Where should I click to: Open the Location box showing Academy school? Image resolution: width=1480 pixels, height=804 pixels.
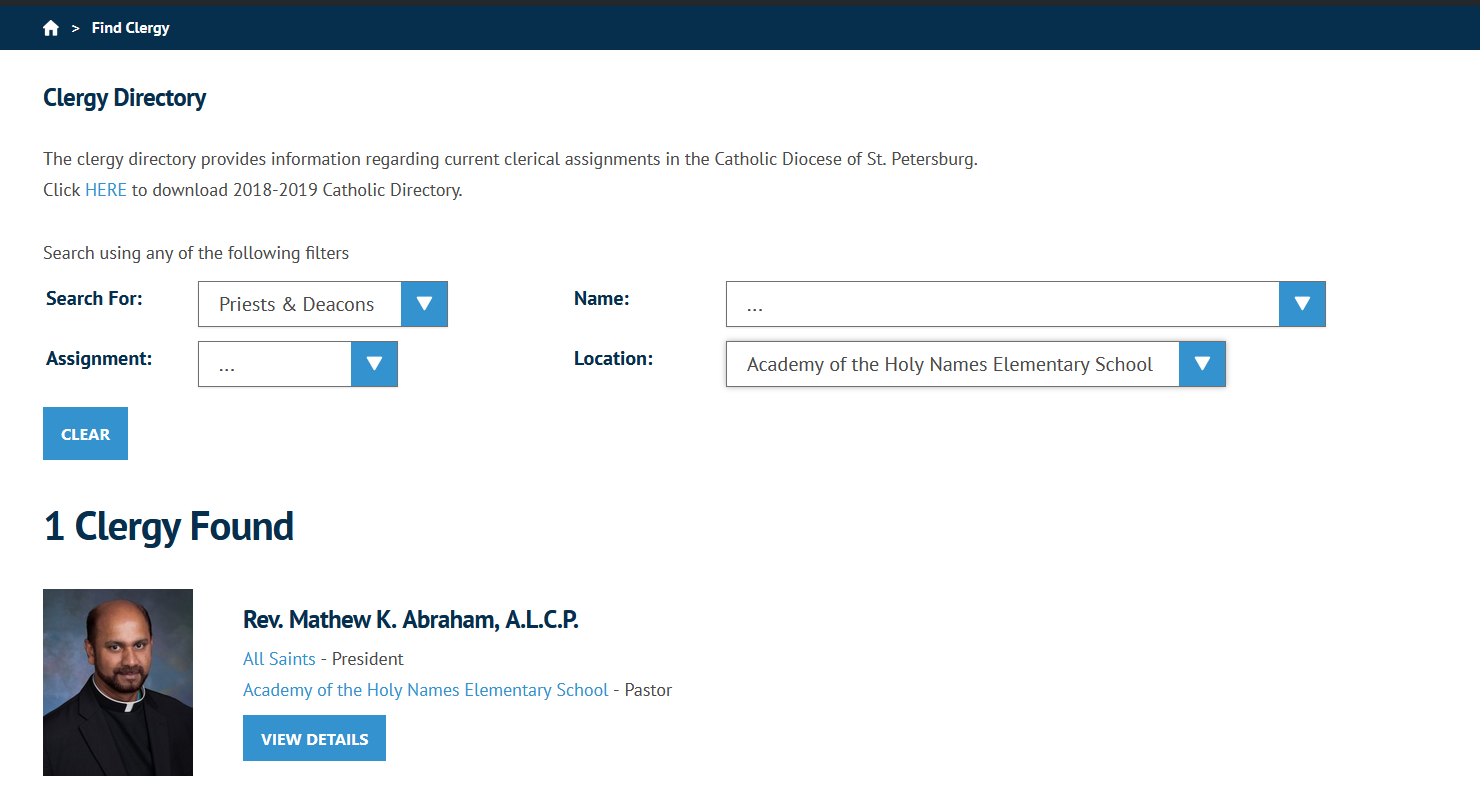click(952, 364)
